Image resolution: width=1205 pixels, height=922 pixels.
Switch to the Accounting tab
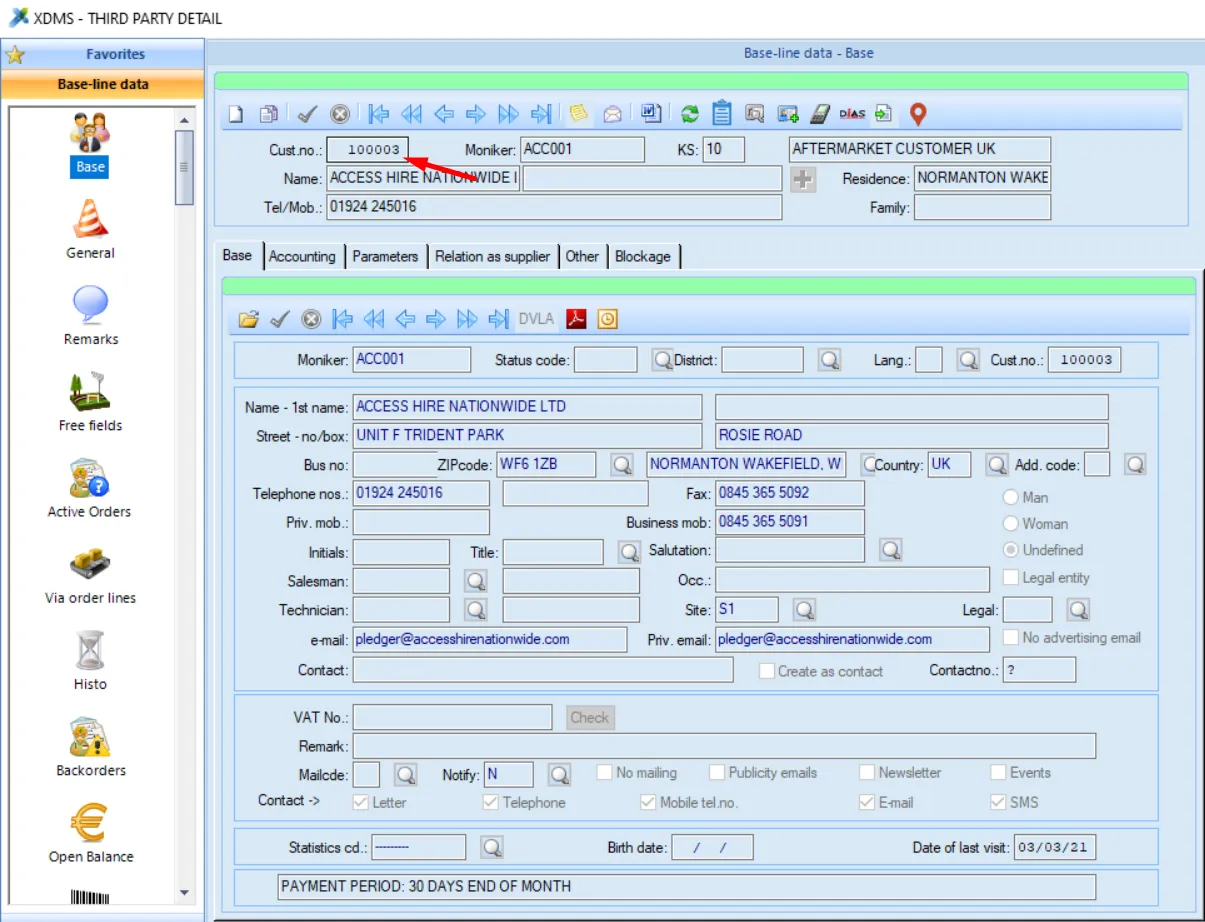coord(302,256)
